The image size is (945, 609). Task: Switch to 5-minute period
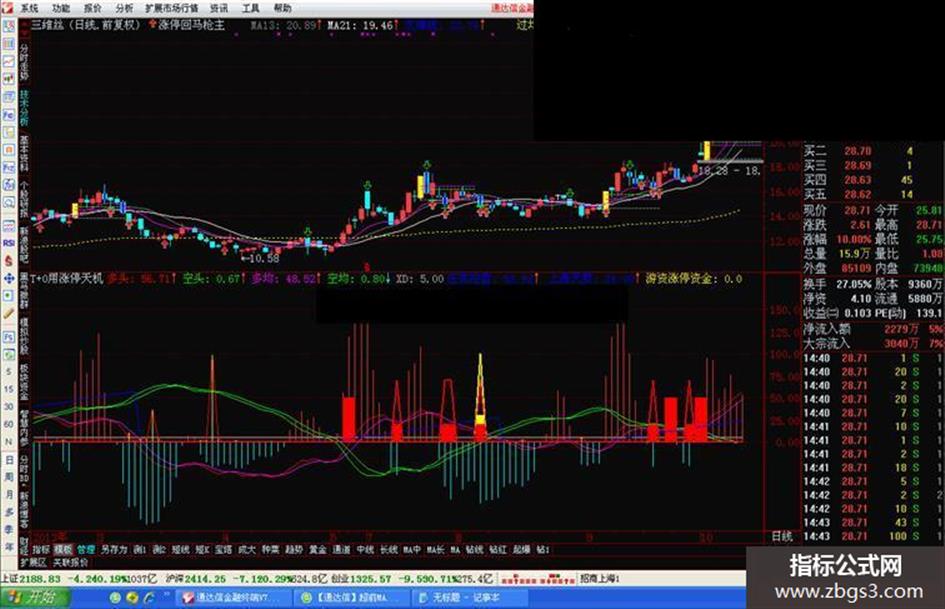[8, 371]
